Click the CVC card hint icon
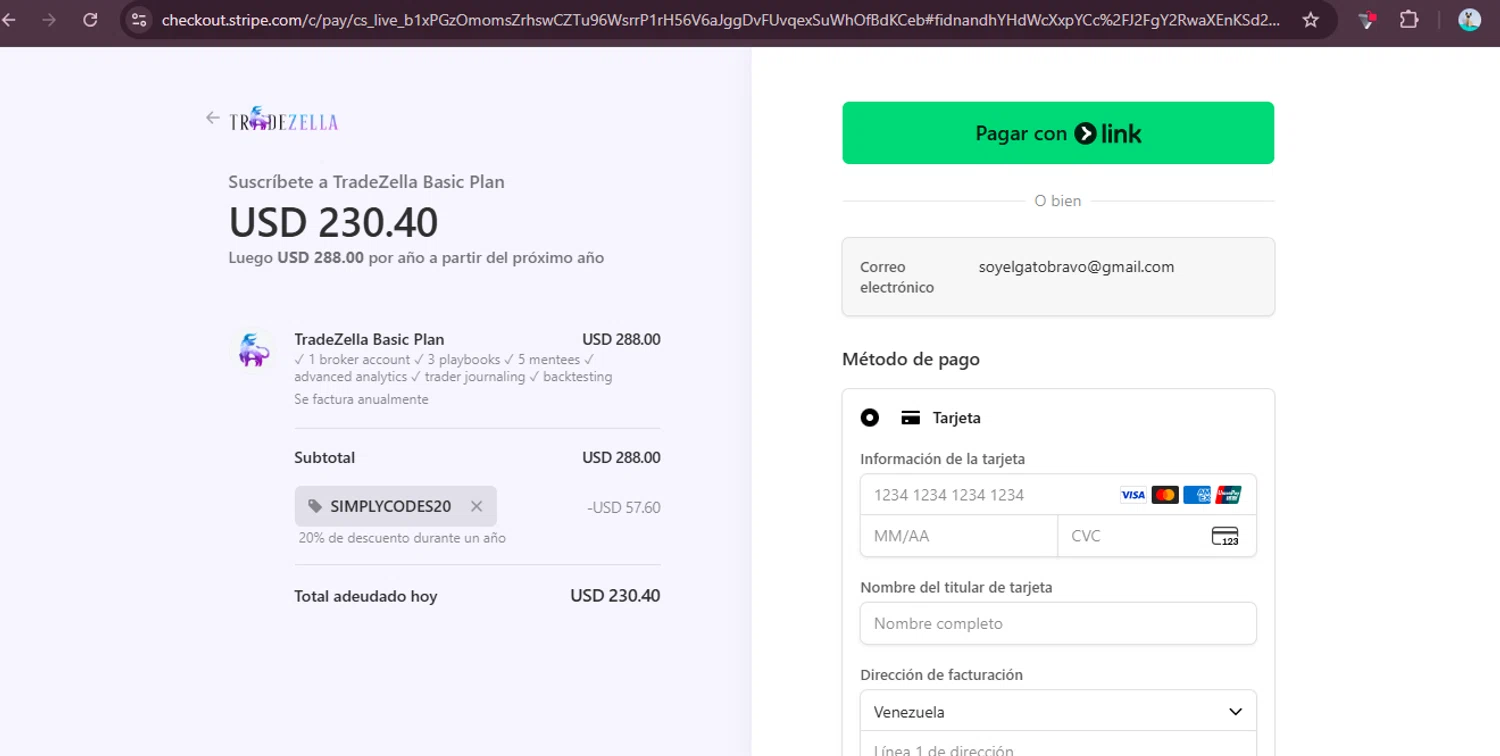Image resolution: width=1500 pixels, height=756 pixels. 1225,536
